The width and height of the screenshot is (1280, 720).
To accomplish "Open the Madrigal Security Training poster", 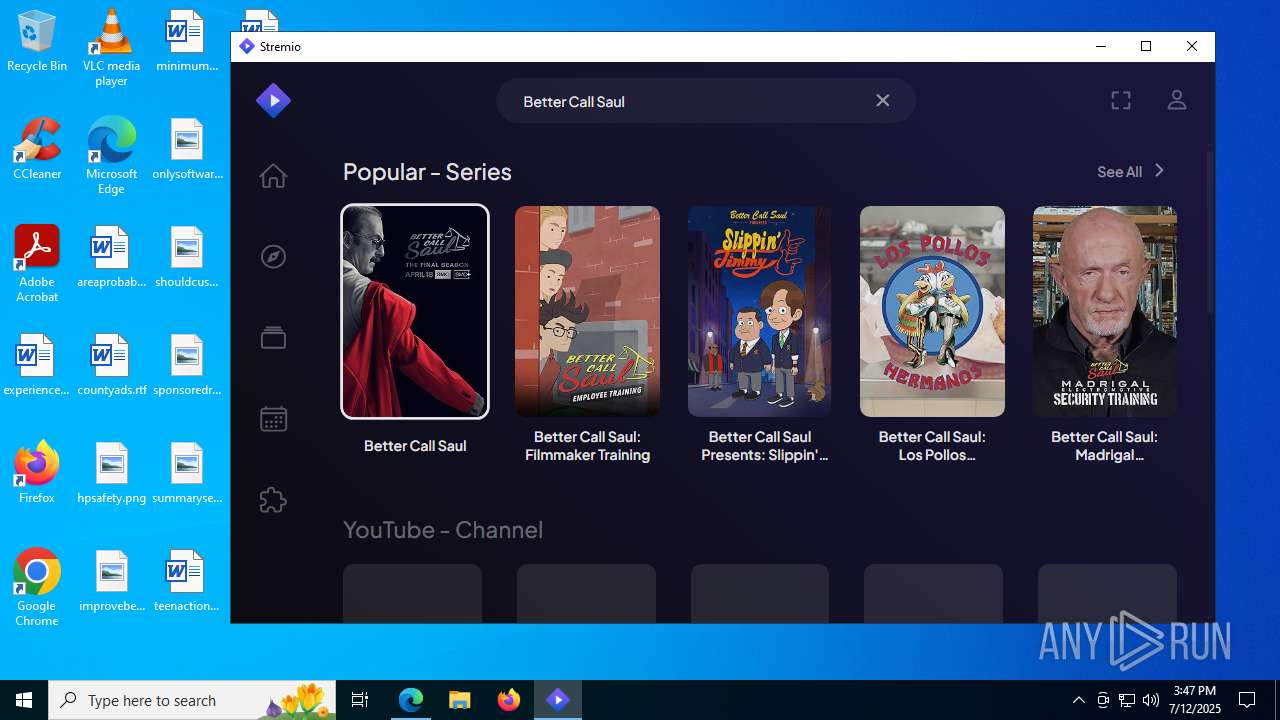I will [x=1105, y=311].
